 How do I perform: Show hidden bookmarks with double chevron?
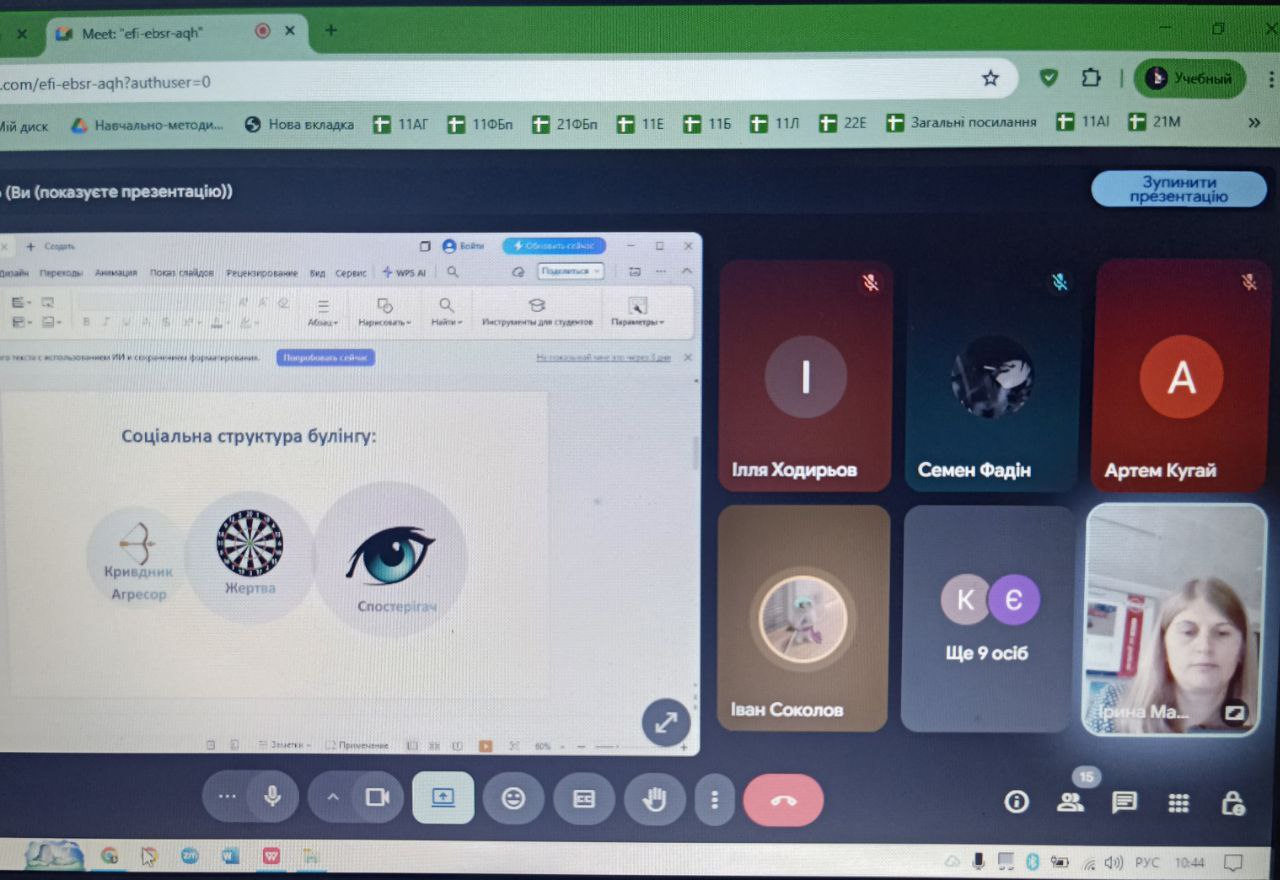[x=1254, y=122]
